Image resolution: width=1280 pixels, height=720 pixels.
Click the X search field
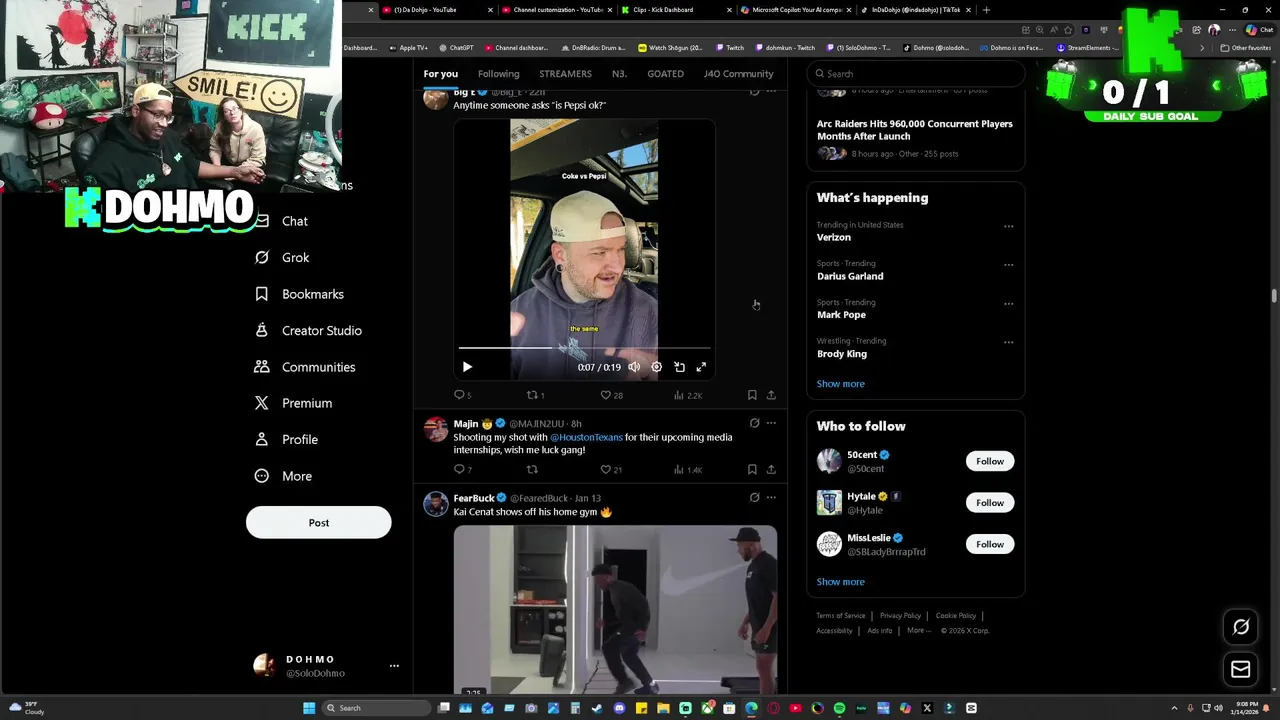point(916,73)
